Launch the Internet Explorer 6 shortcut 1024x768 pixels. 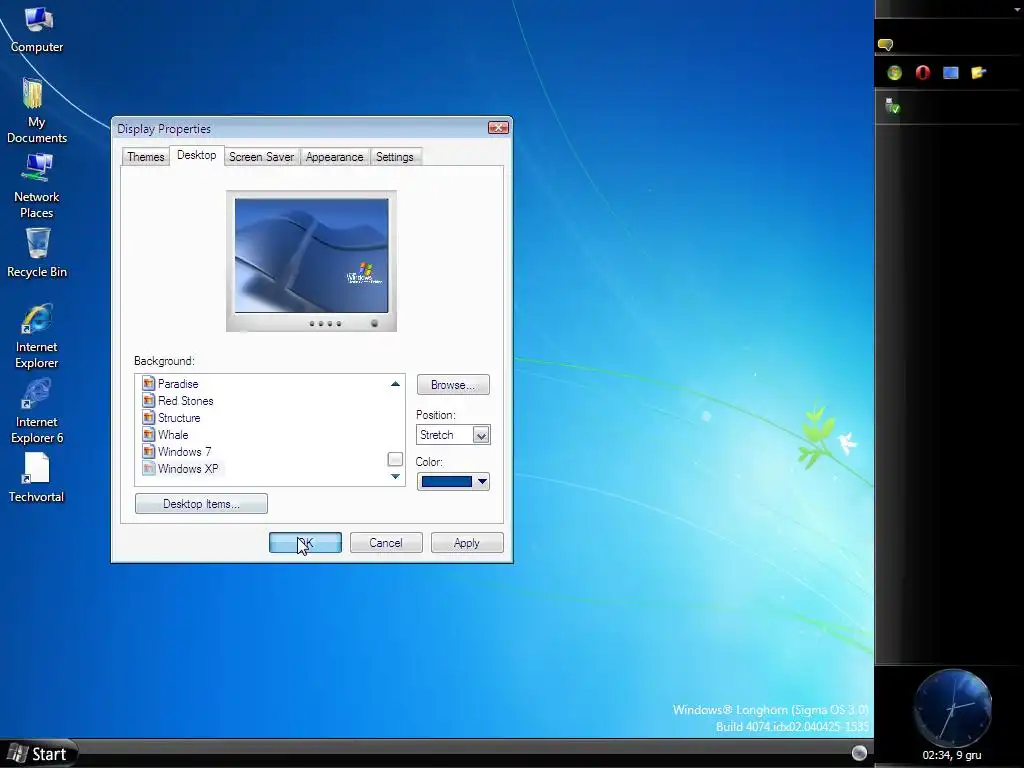point(37,411)
